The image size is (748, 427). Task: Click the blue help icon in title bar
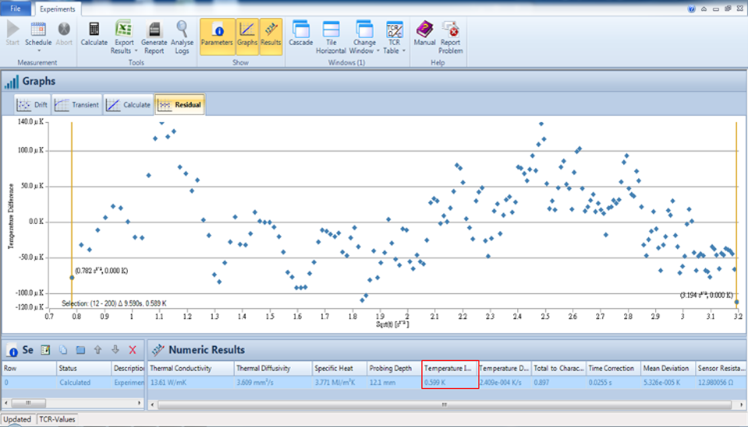[691, 9]
